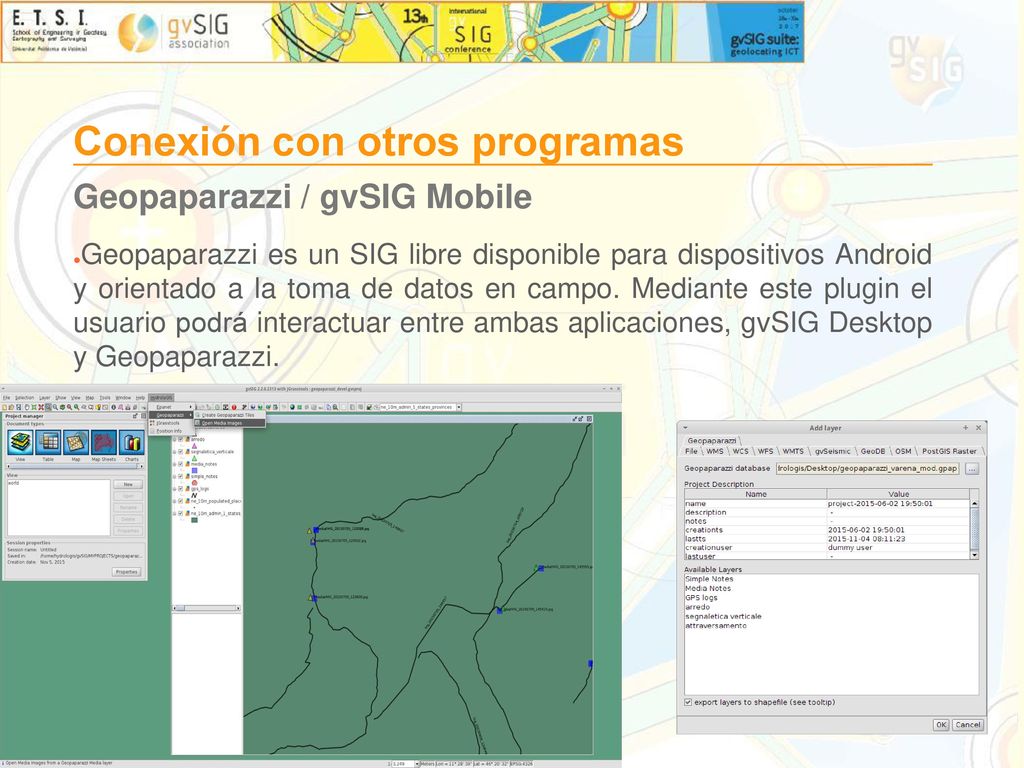Open the Charts document type icon
The image size is (1024, 768).
[131, 443]
